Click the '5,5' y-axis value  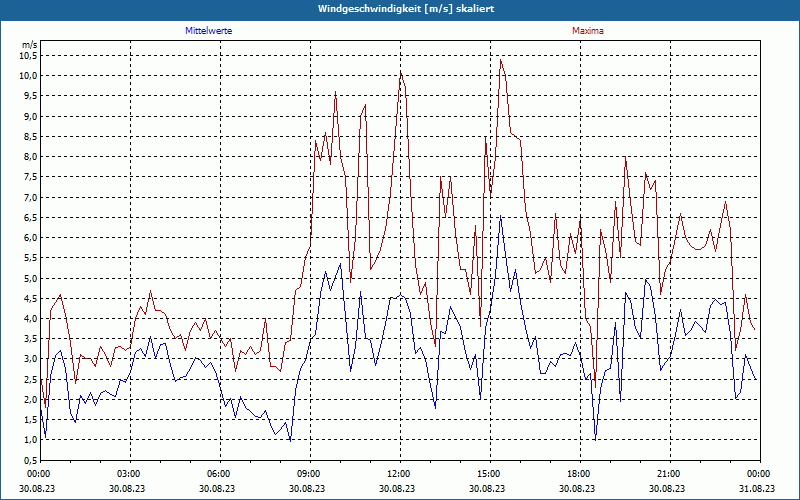click(x=30, y=258)
